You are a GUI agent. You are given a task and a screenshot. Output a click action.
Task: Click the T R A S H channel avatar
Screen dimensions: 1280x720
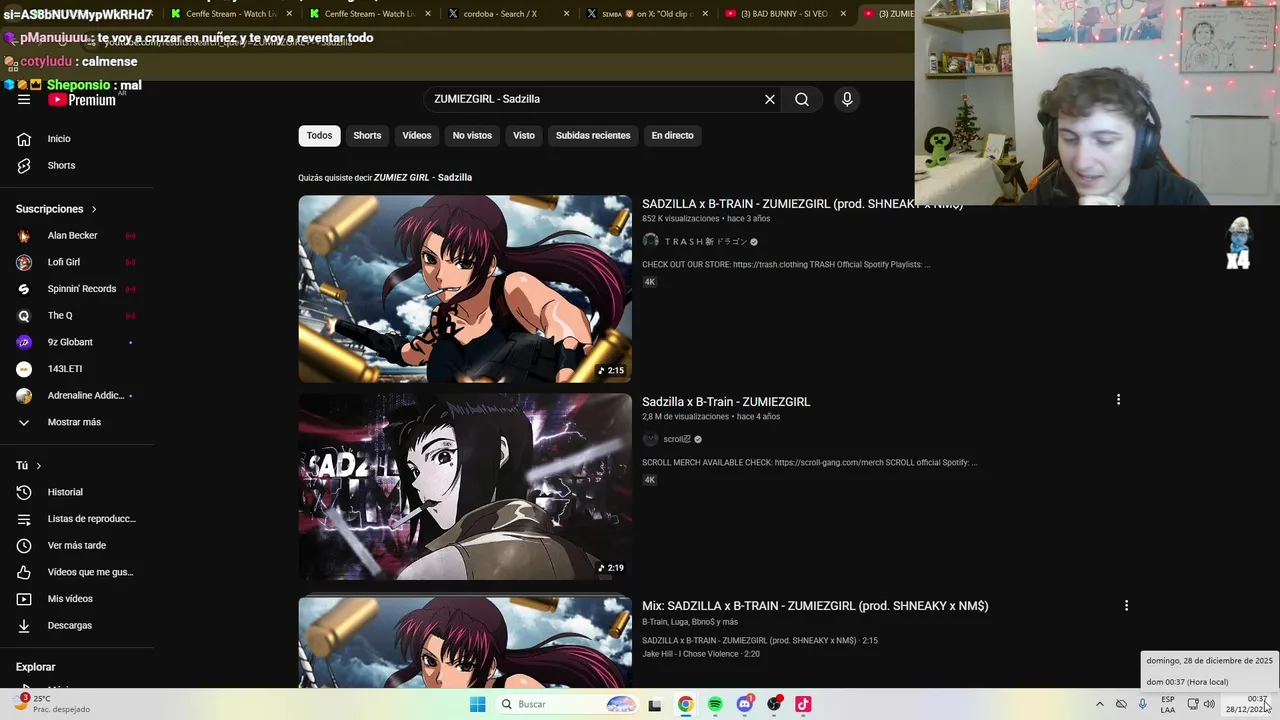click(x=650, y=241)
